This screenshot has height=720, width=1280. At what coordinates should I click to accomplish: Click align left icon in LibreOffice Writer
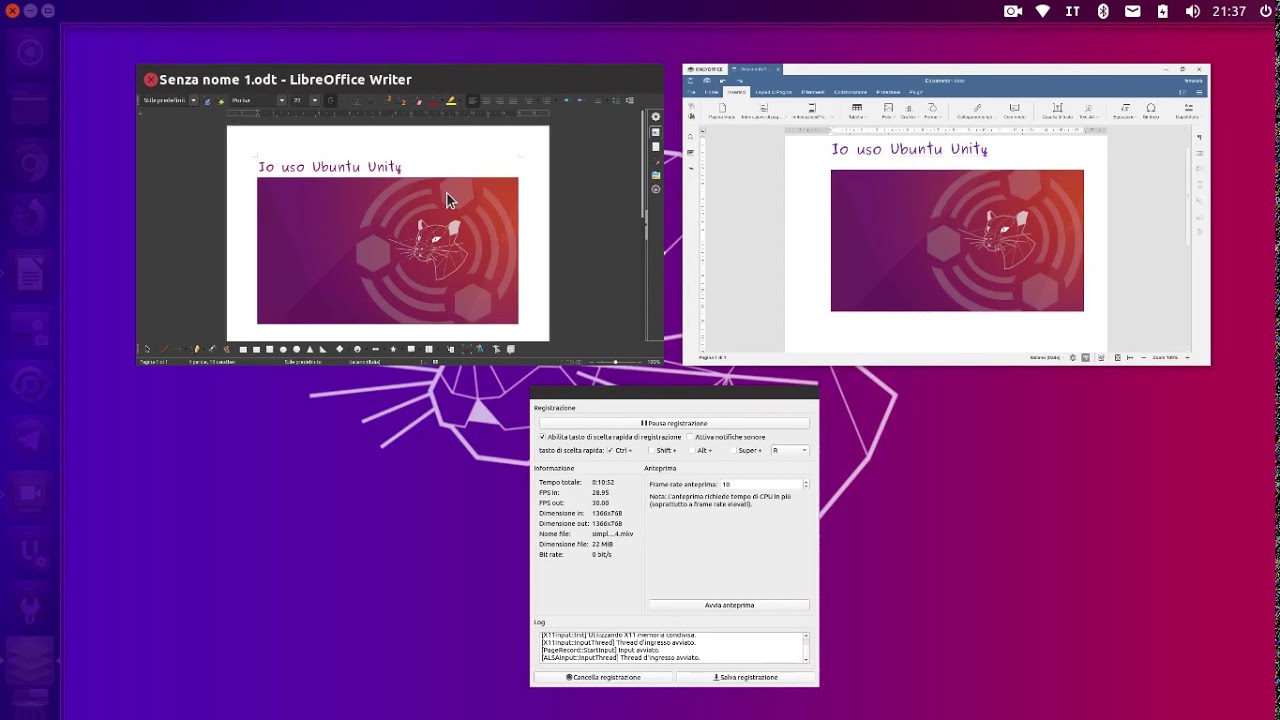click(473, 100)
